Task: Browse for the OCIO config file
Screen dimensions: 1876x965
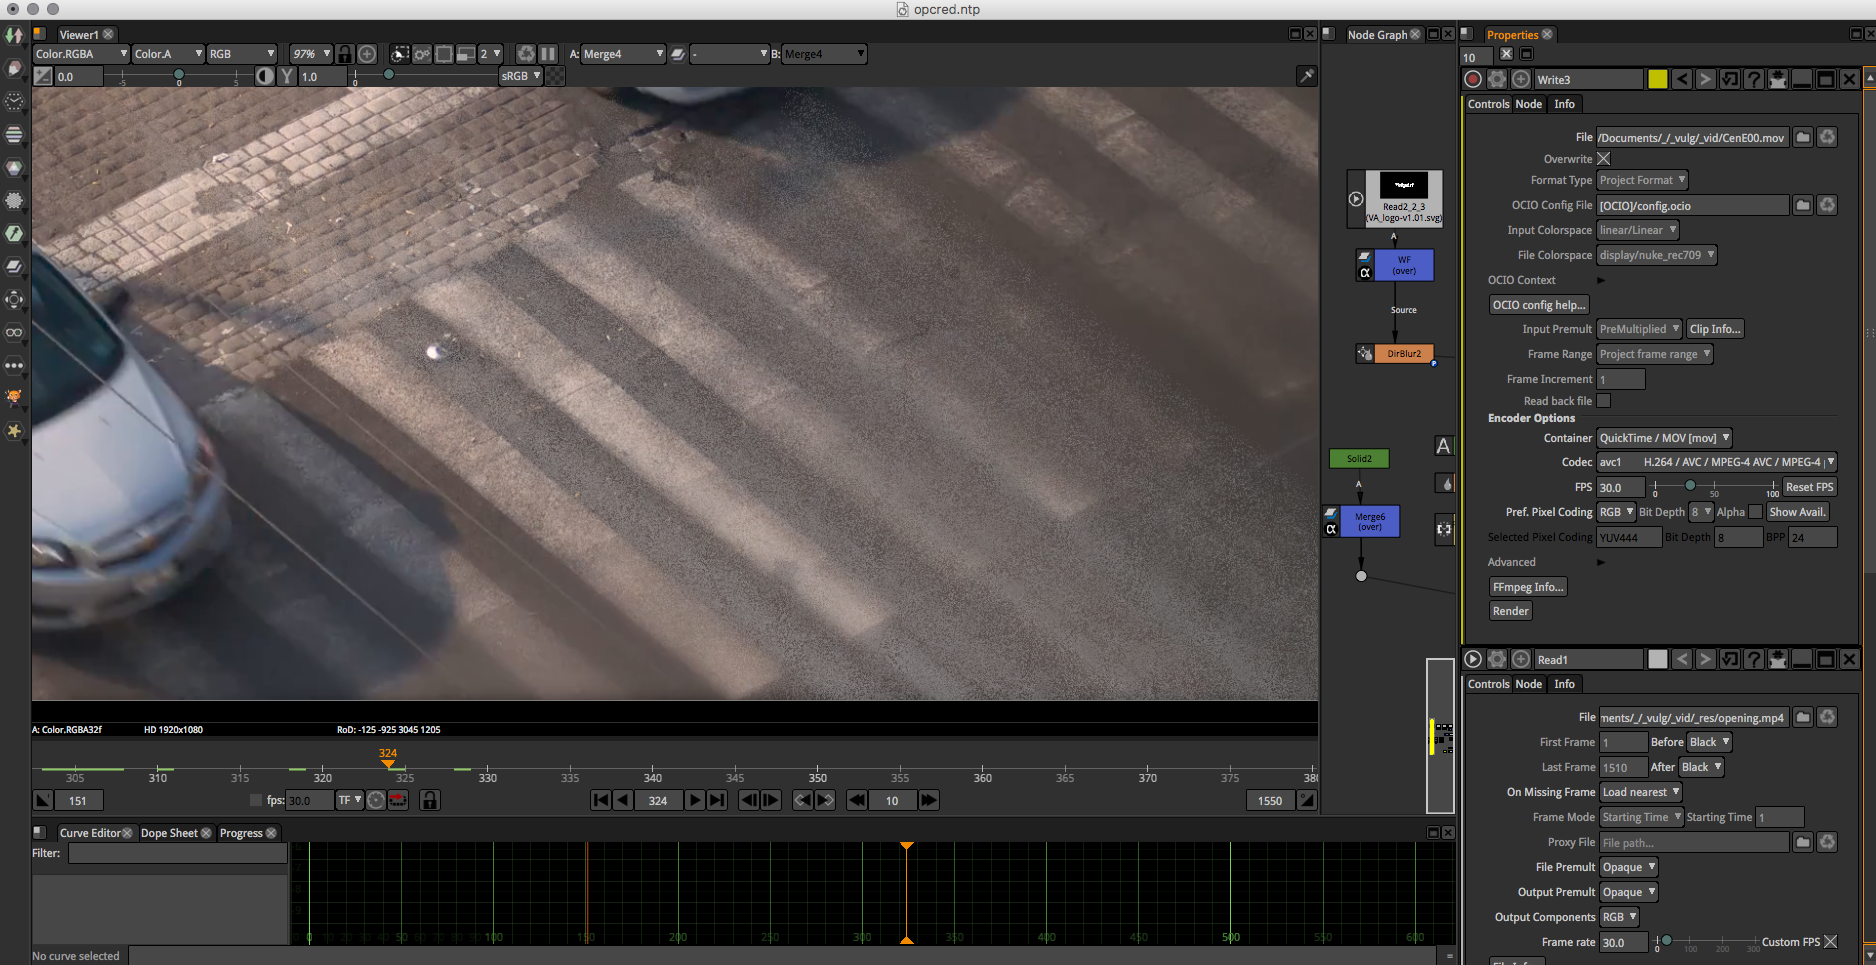Action: 1803,205
